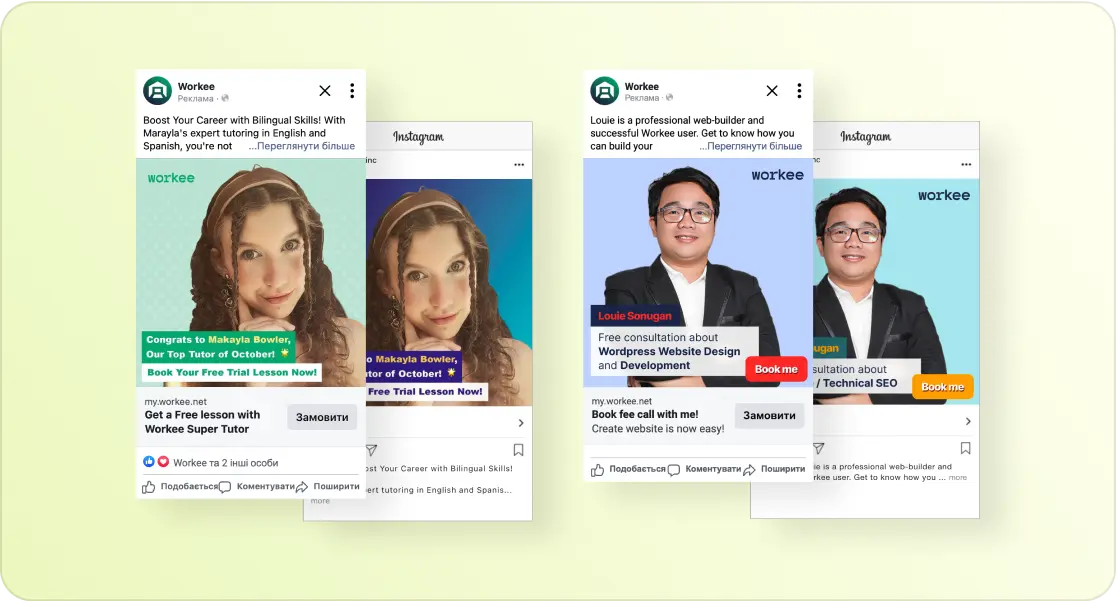Screen dimensions: 1116x601
Task: Select the Коментувати comment bubble icon
Action: coord(224,485)
